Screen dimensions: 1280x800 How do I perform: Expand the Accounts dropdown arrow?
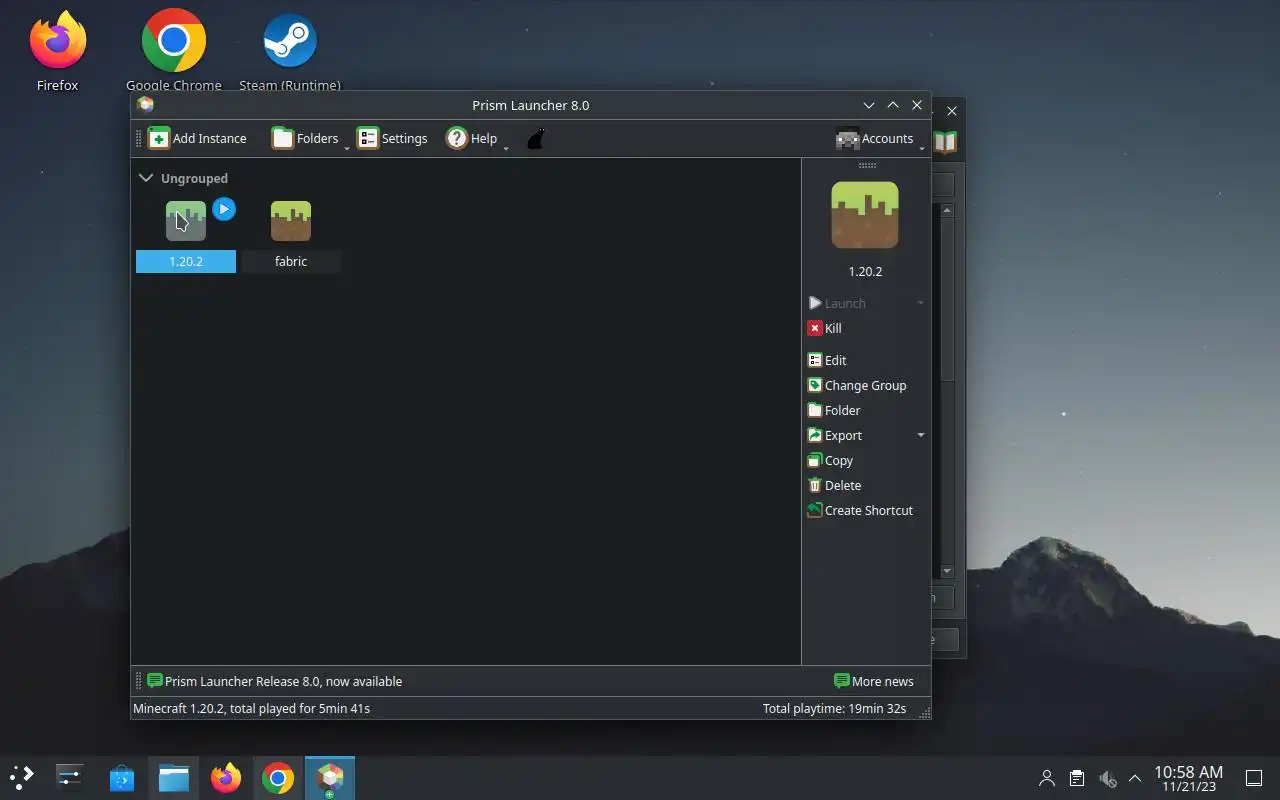tap(922, 147)
